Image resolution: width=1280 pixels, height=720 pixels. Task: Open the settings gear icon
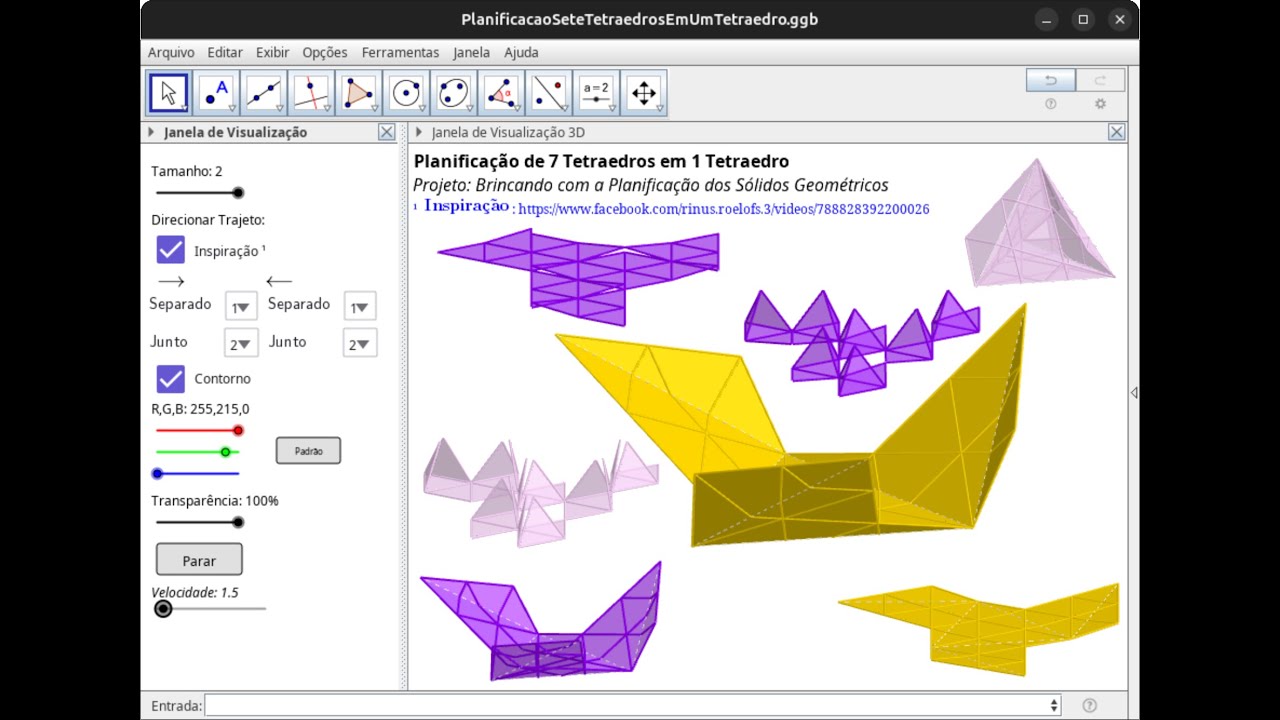click(x=1100, y=104)
